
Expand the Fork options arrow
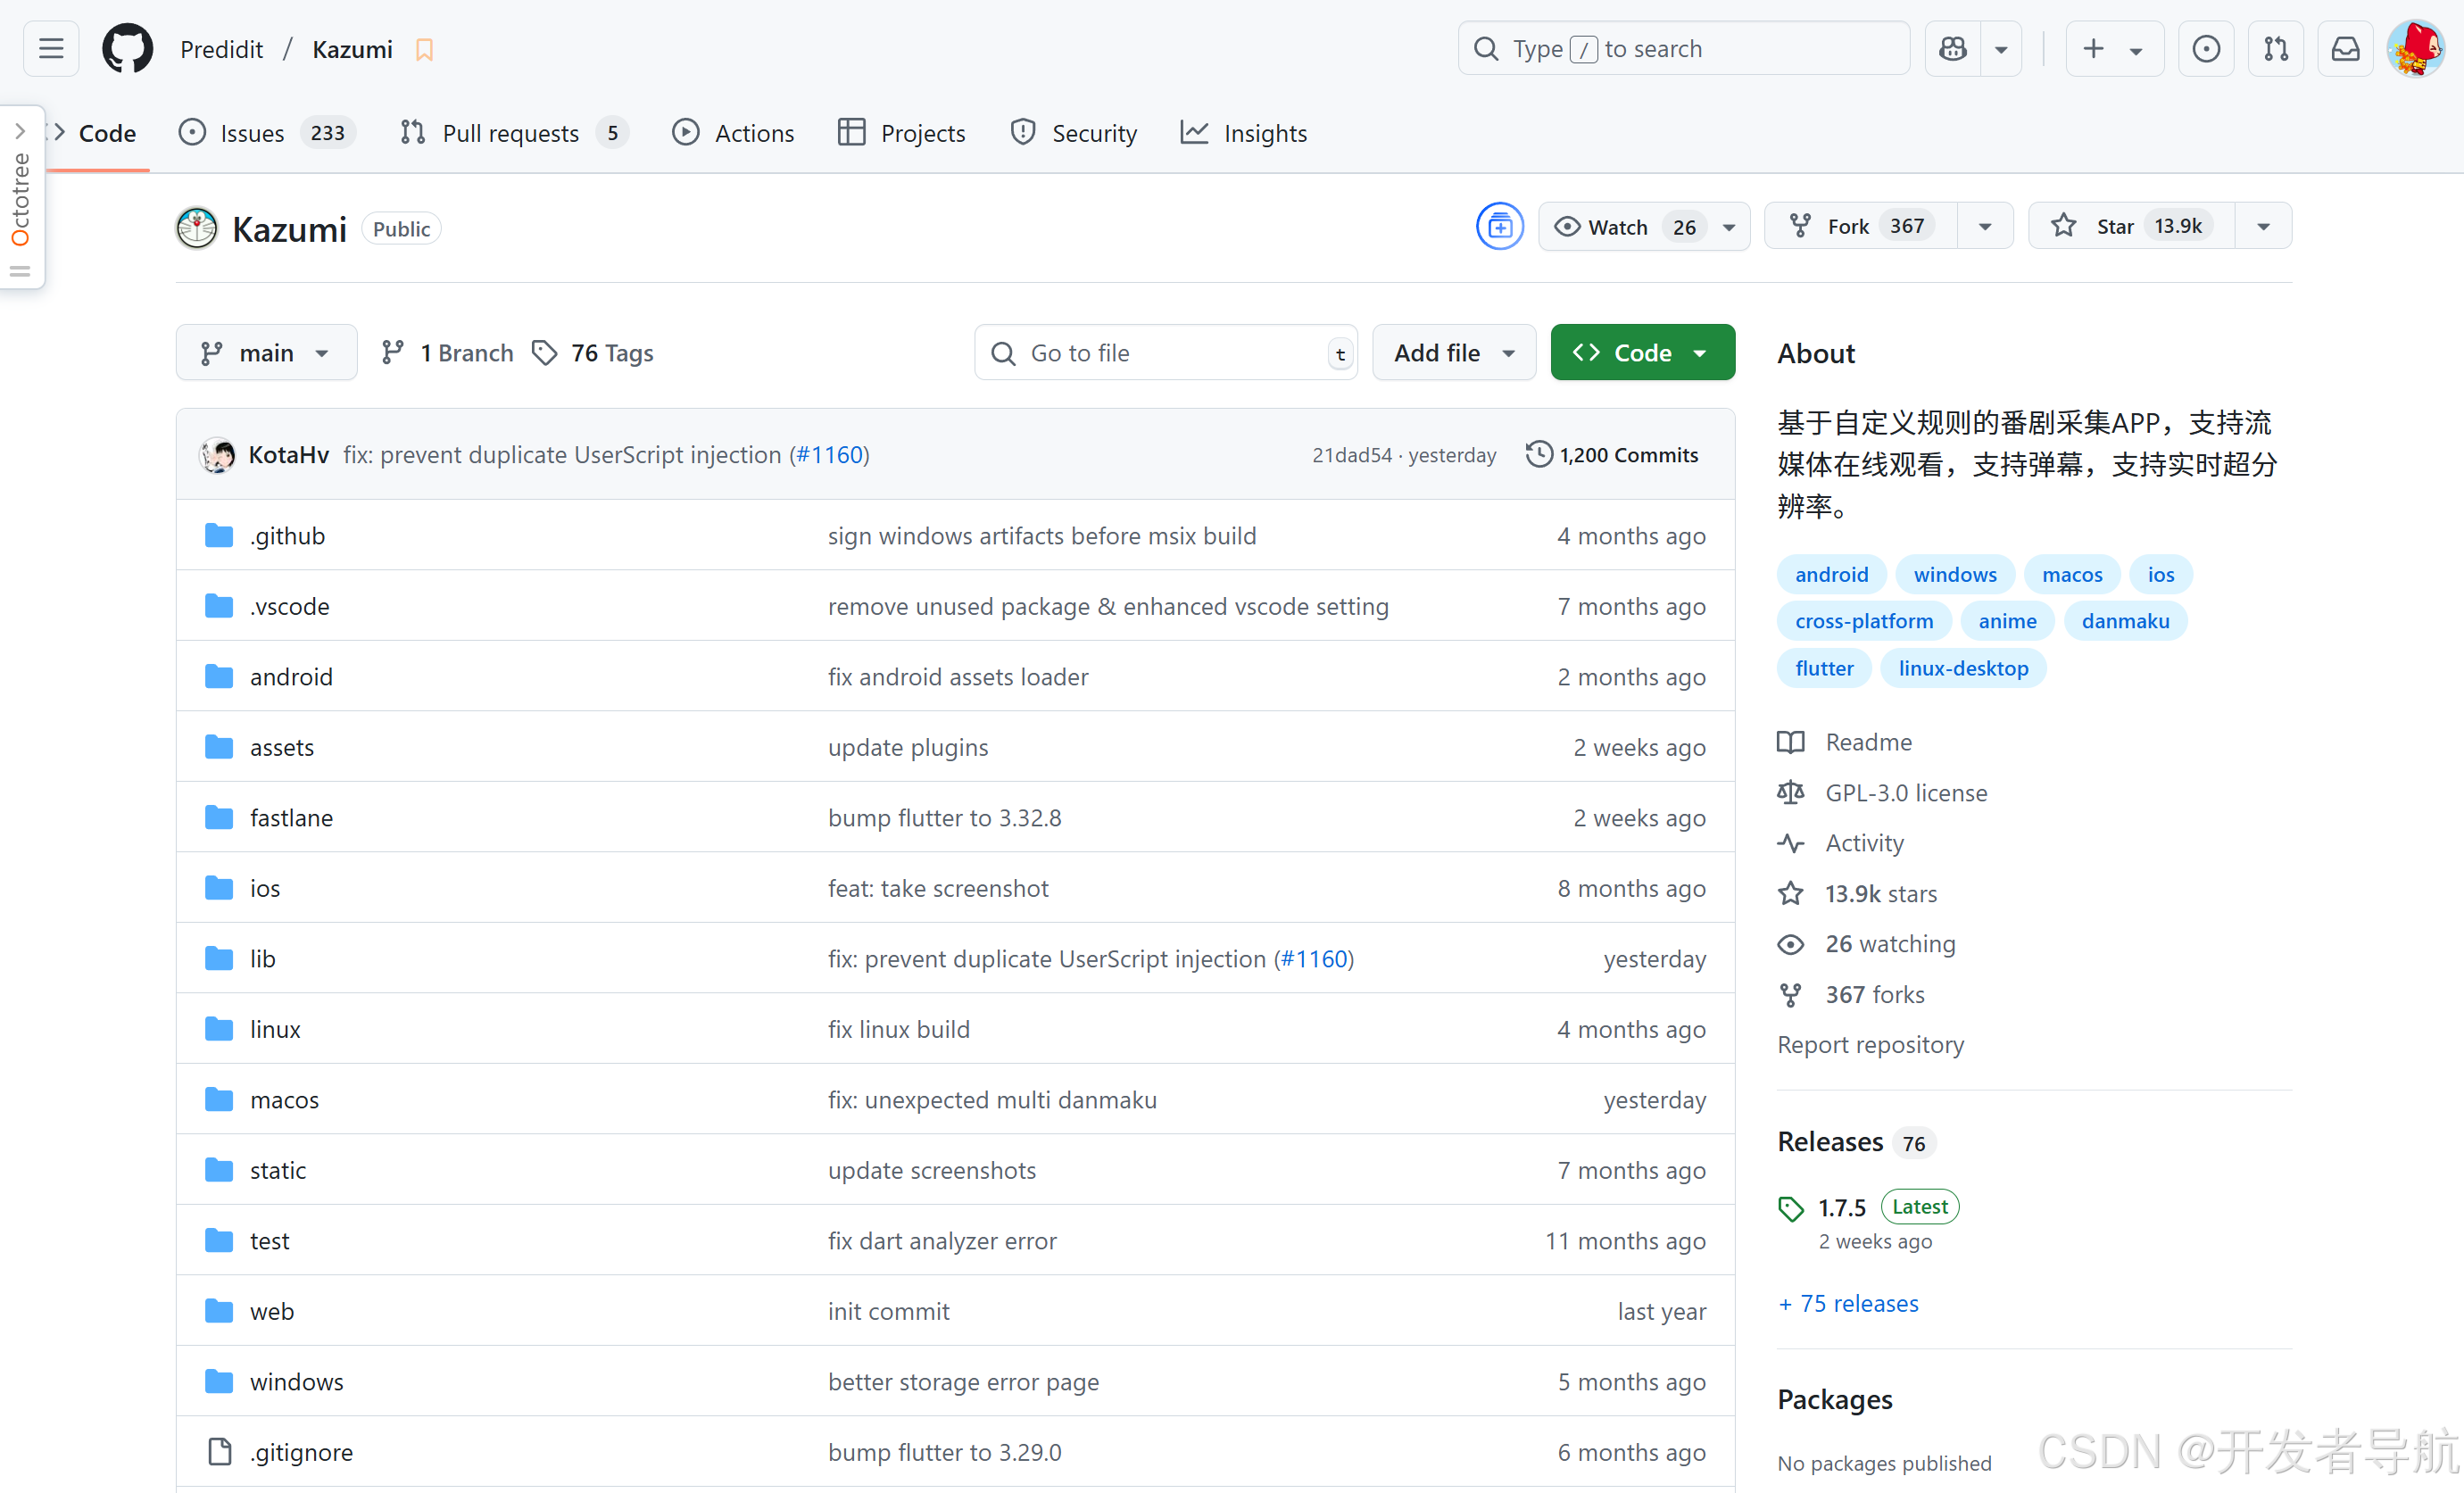point(1985,227)
